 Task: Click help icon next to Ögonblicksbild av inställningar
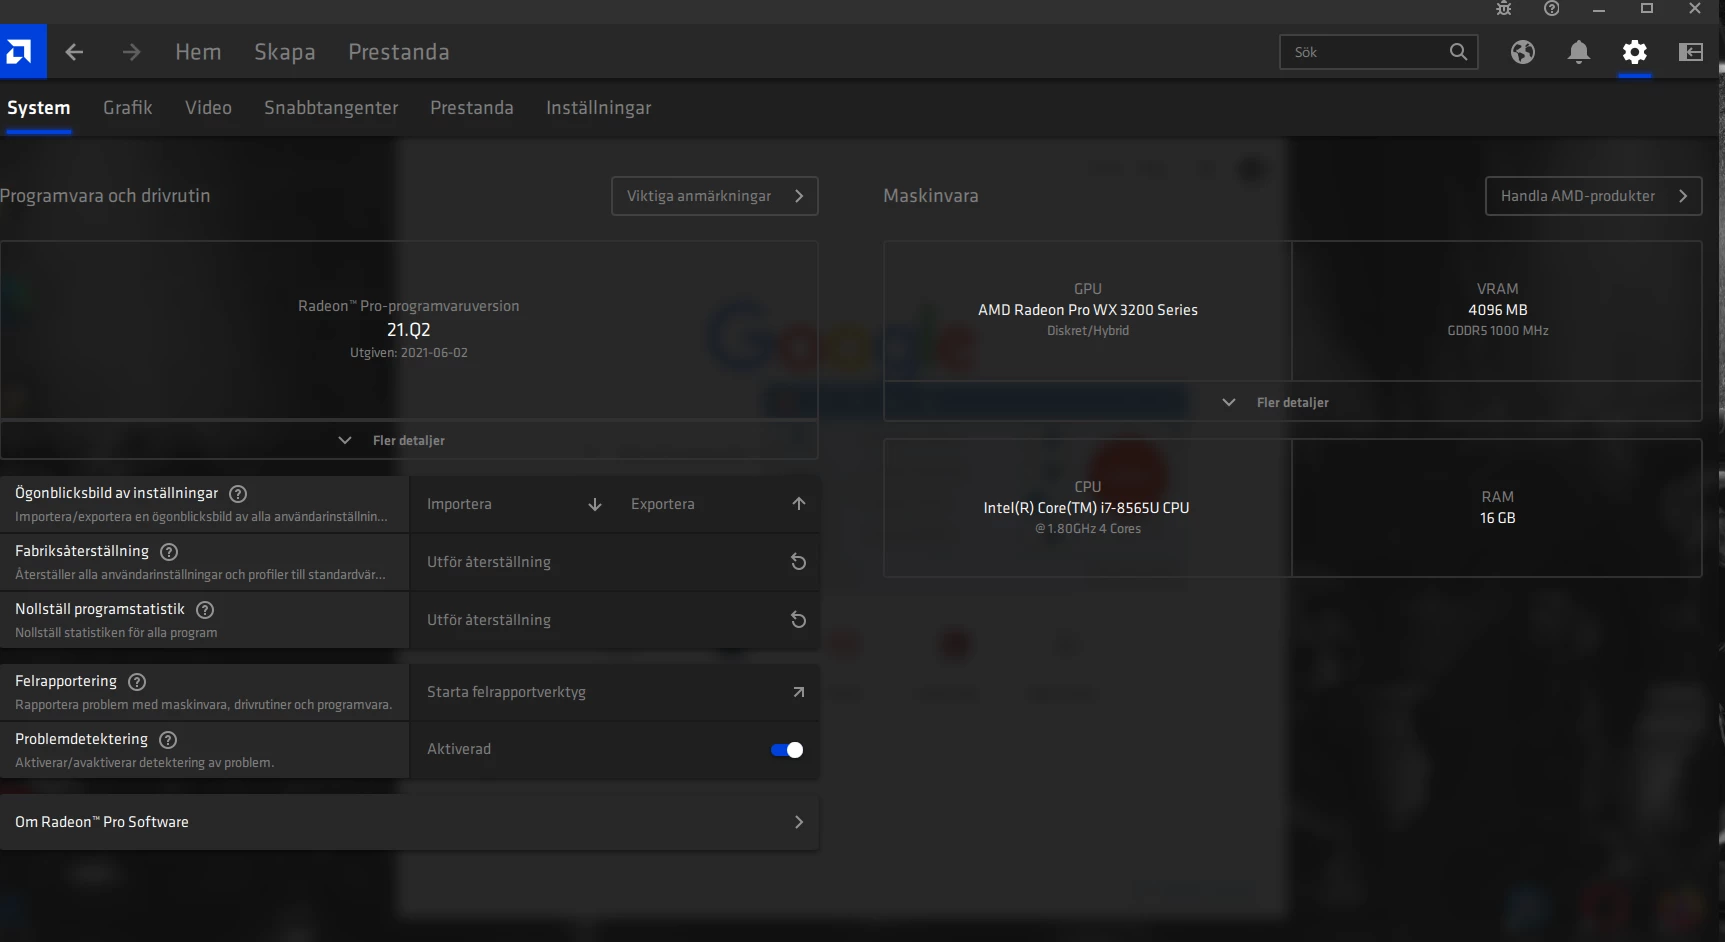(238, 494)
